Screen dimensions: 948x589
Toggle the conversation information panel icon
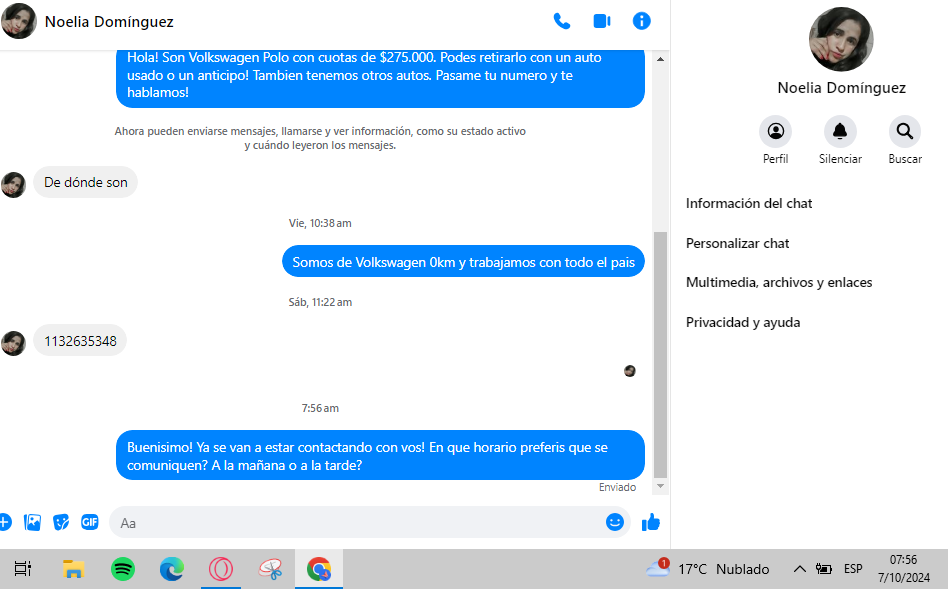641,21
